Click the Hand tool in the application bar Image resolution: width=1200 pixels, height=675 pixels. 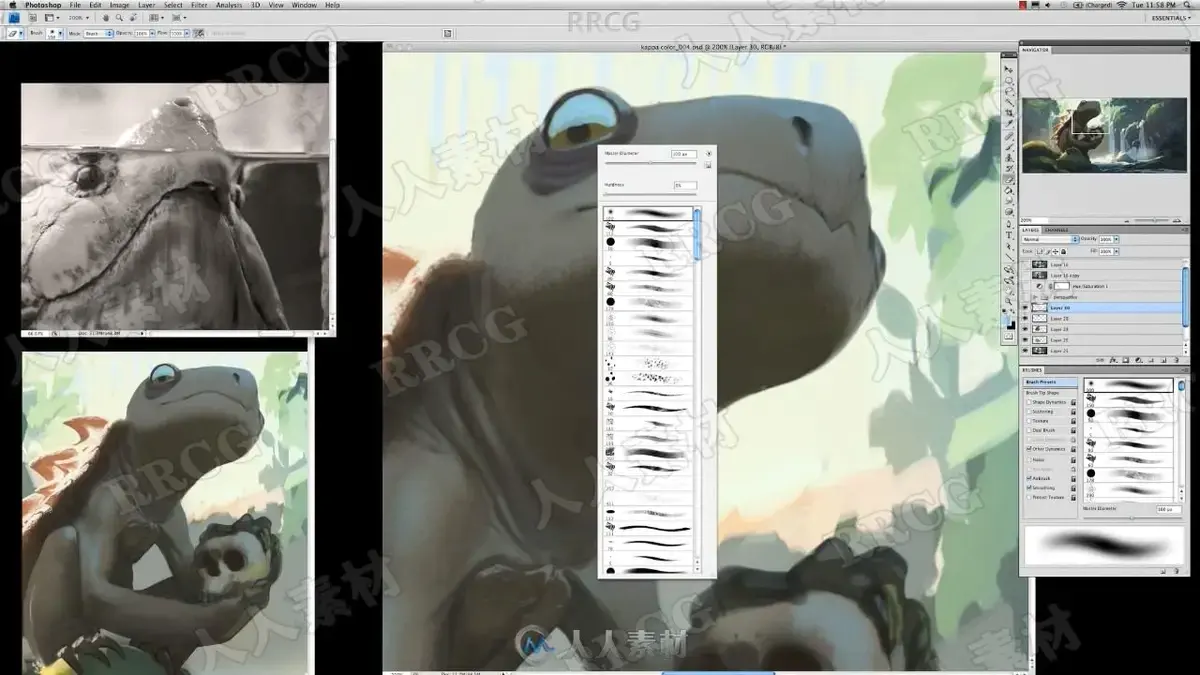click(106, 18)
